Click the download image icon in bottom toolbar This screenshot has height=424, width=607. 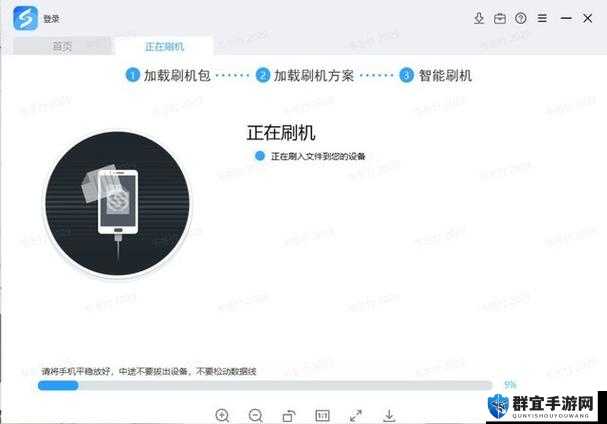point(389,416)
